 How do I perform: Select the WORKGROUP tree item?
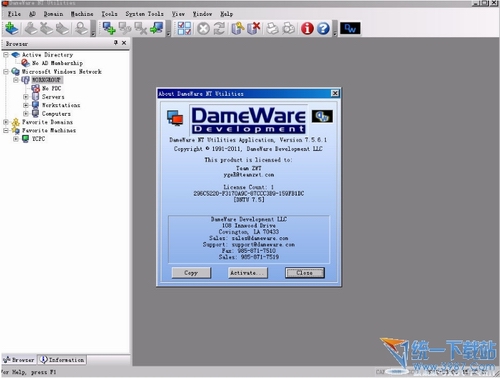(x=46, y=80)
